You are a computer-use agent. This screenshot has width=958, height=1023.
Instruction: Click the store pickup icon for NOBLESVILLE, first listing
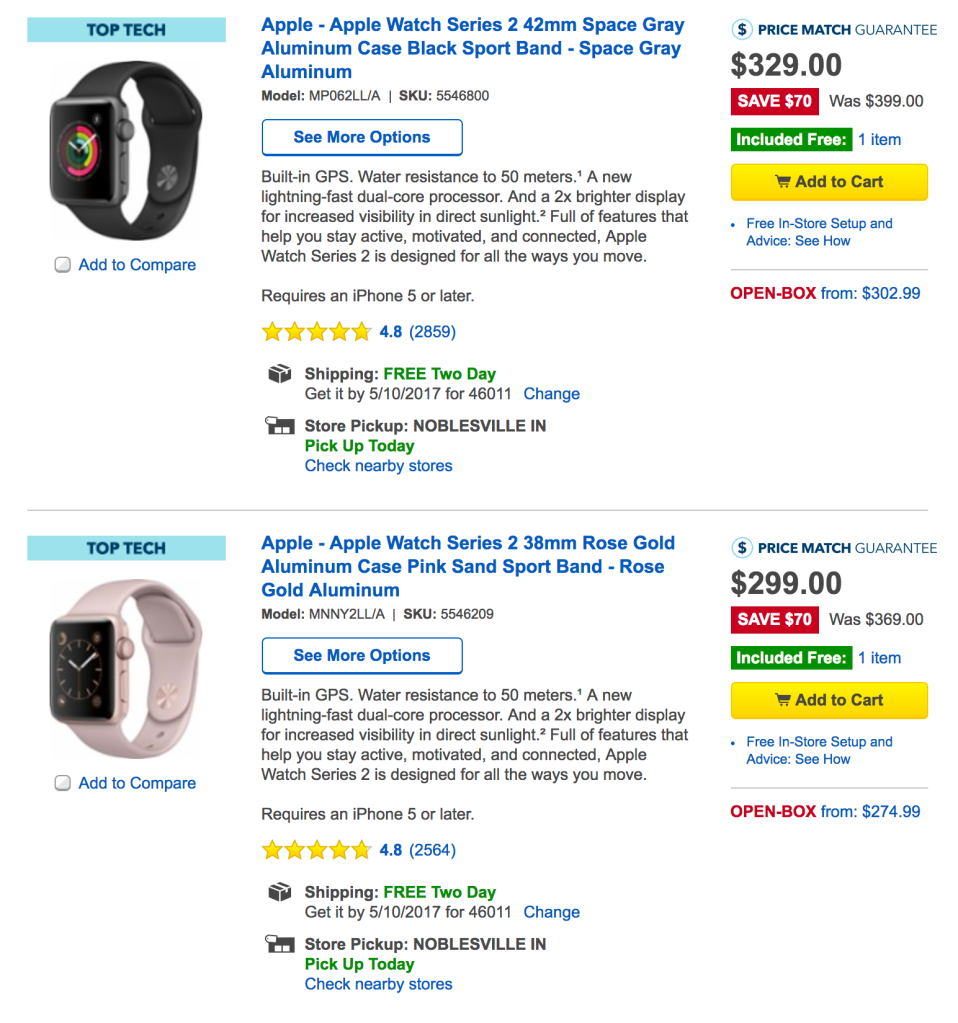pyautogui.click(x=280, y=426)
